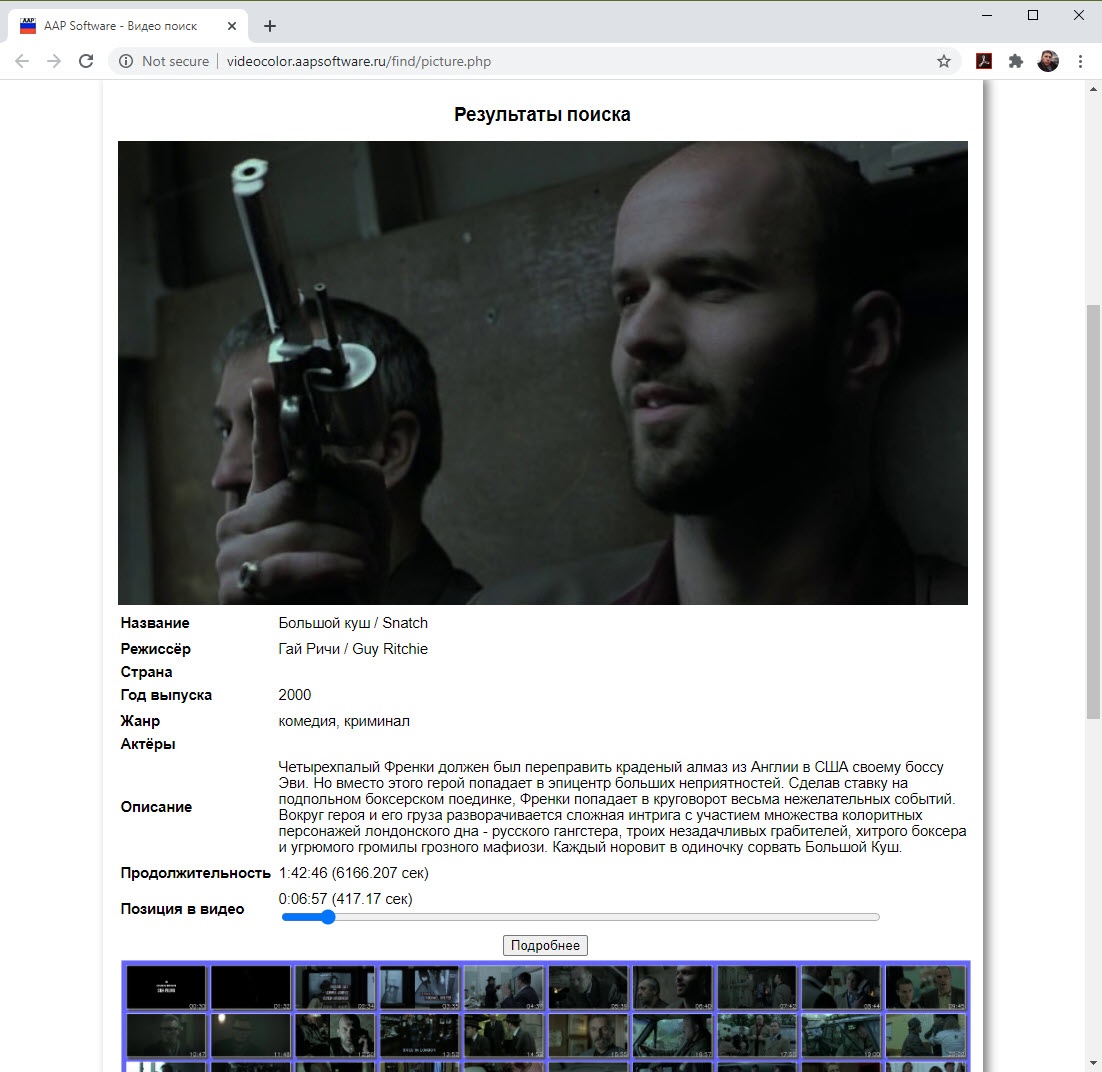Click the release year 2000
The image size is (1102, 1072).
294,695
